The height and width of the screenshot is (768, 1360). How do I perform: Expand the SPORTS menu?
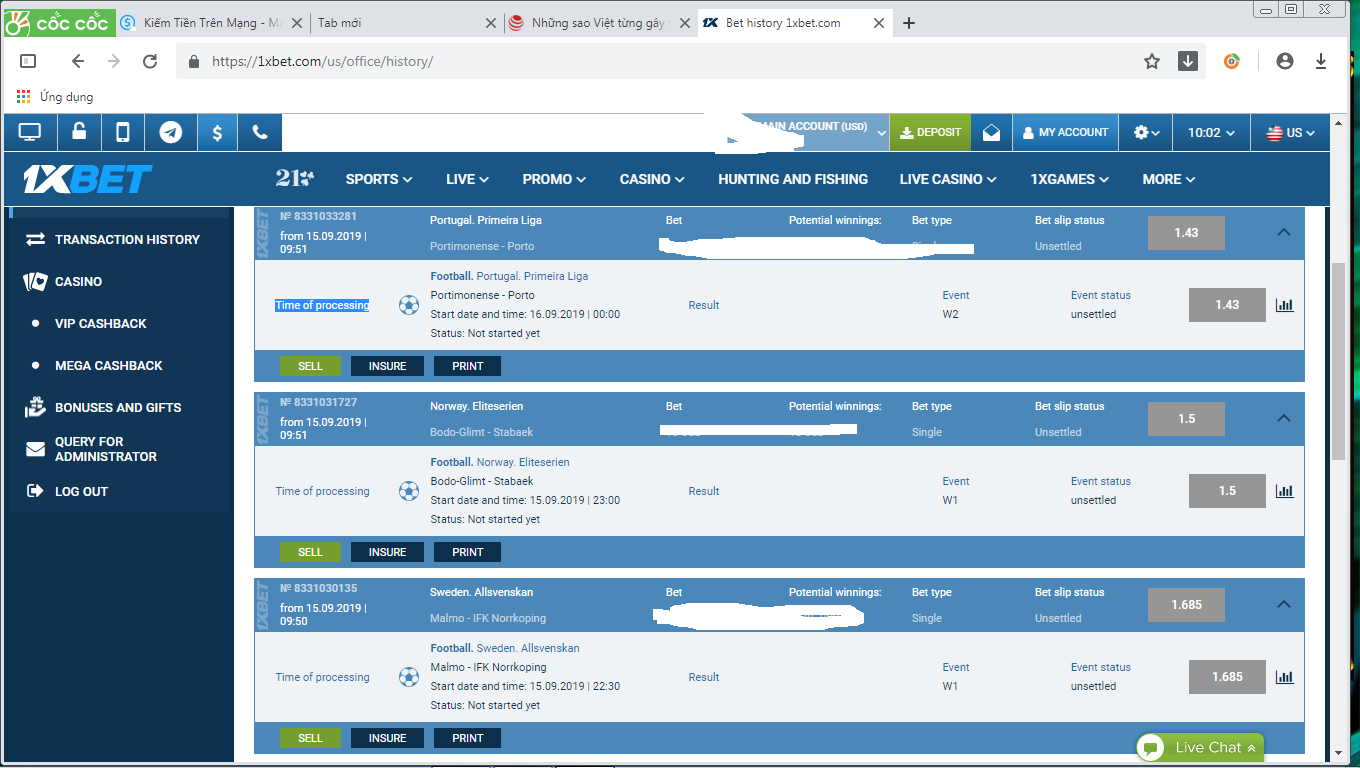tap(379, 179)
